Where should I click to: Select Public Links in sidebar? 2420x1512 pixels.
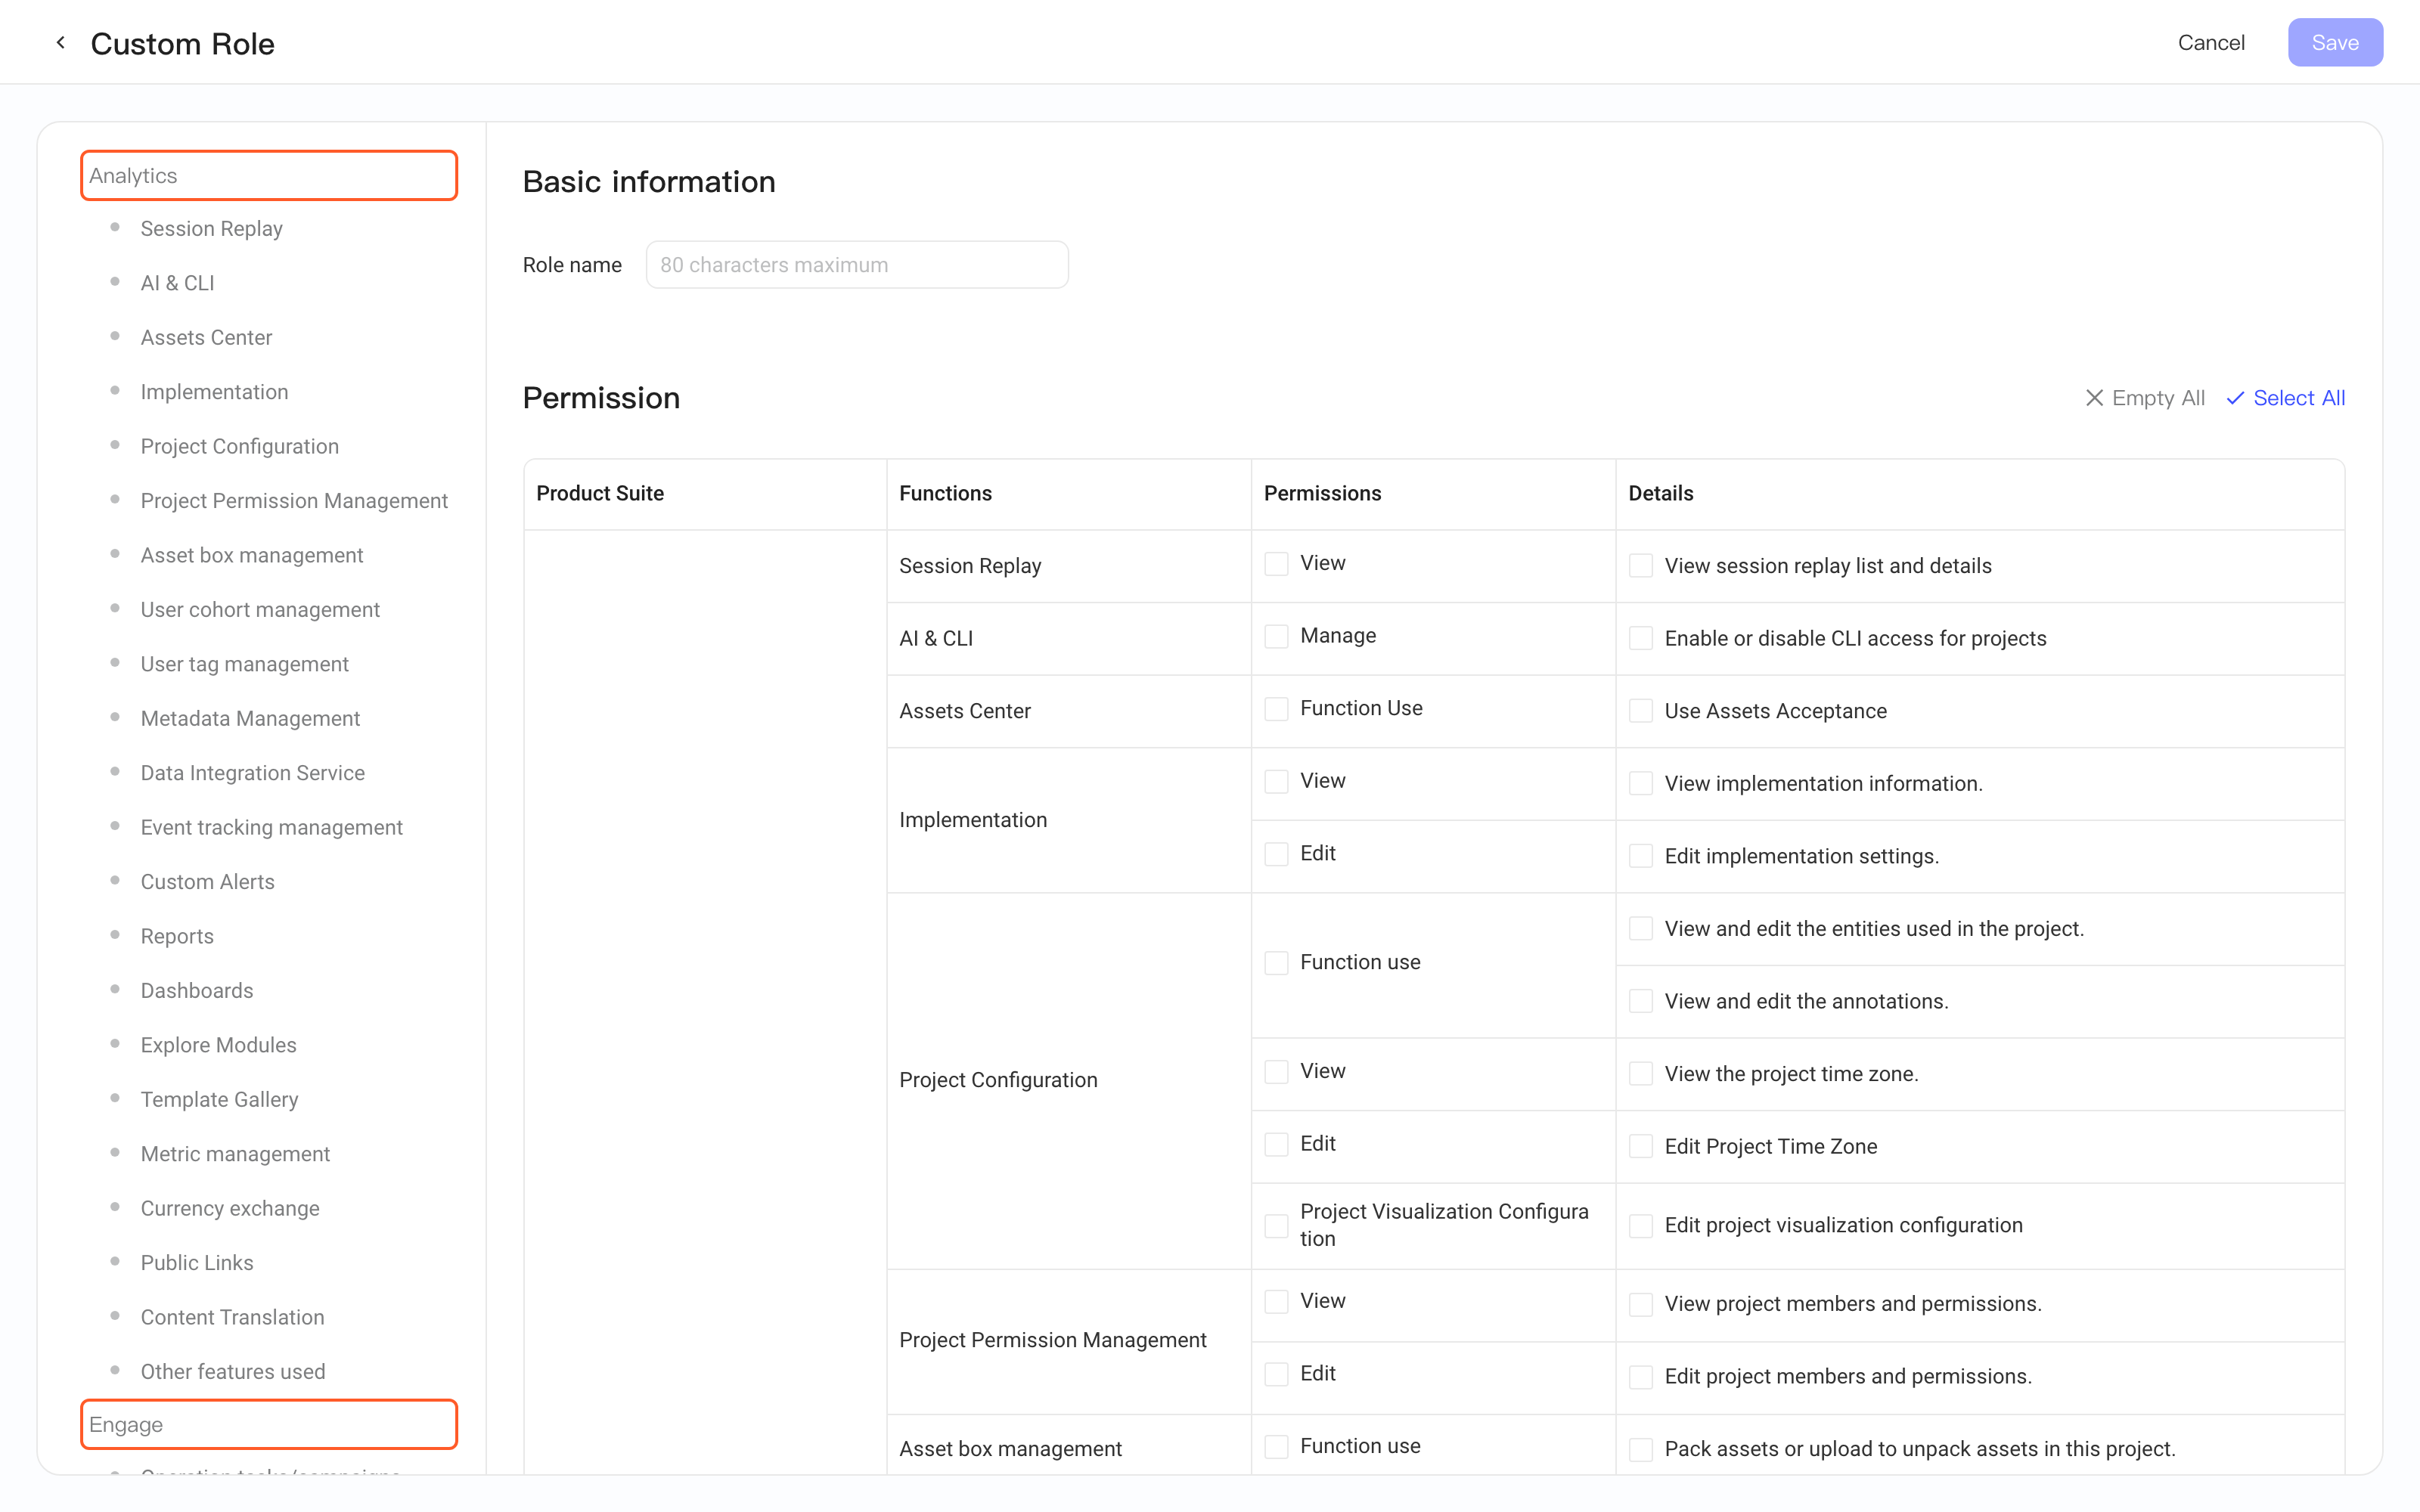tap(197, 1263)
